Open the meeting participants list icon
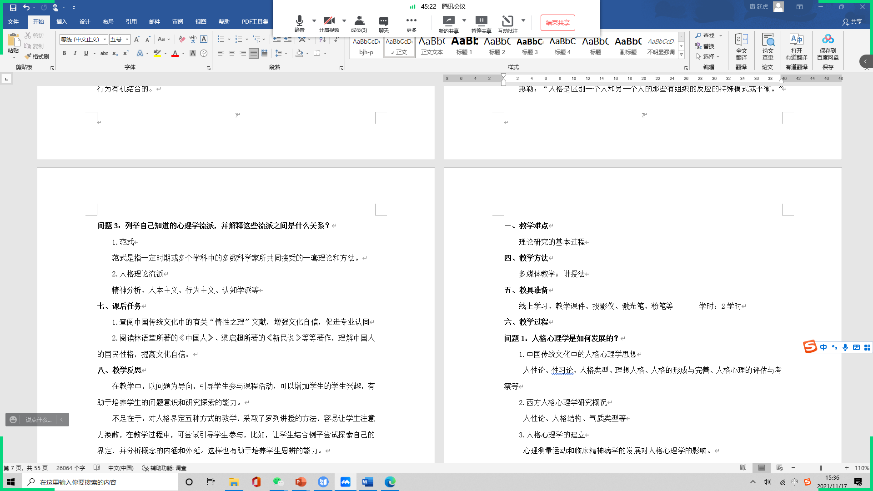The width and height of the screenshot is (873, 491). click(358, 21)
